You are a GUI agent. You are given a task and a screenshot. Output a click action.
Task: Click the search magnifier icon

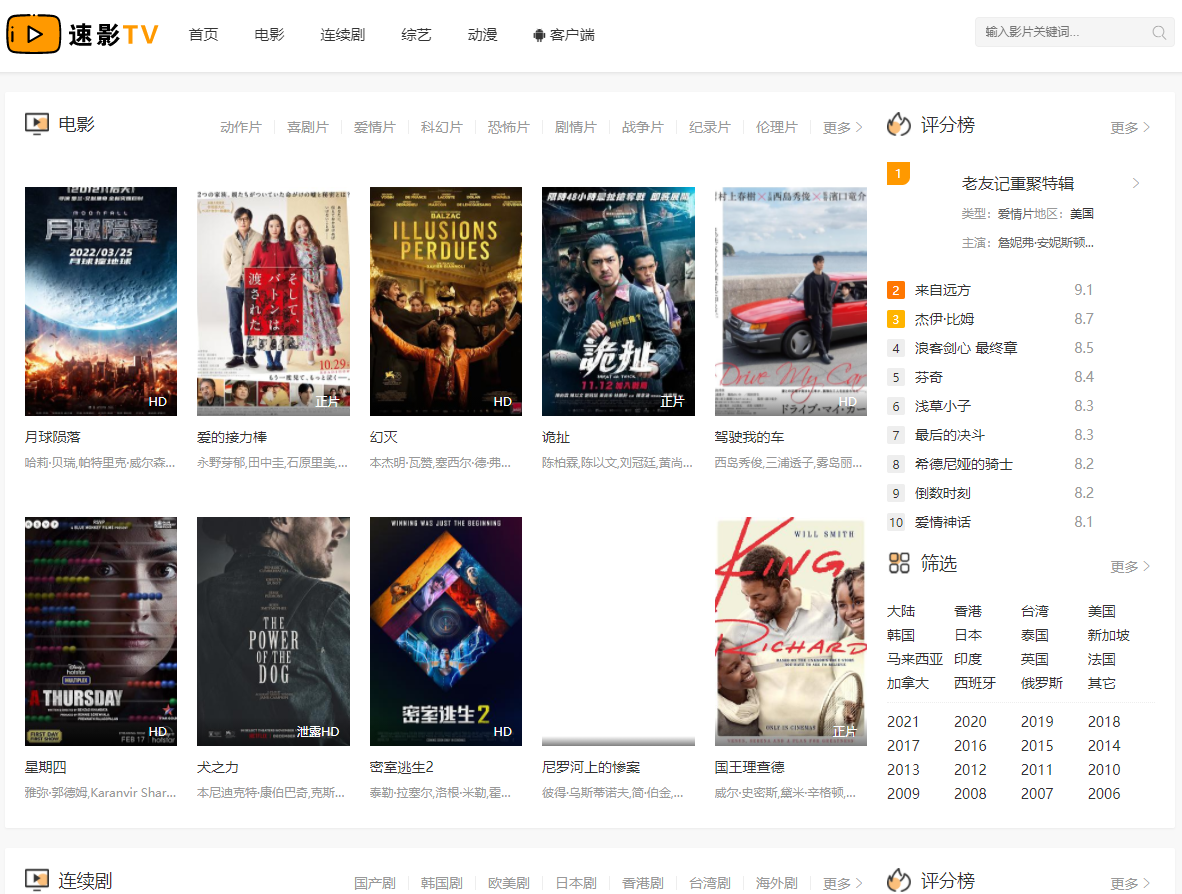click(1159, 32)
